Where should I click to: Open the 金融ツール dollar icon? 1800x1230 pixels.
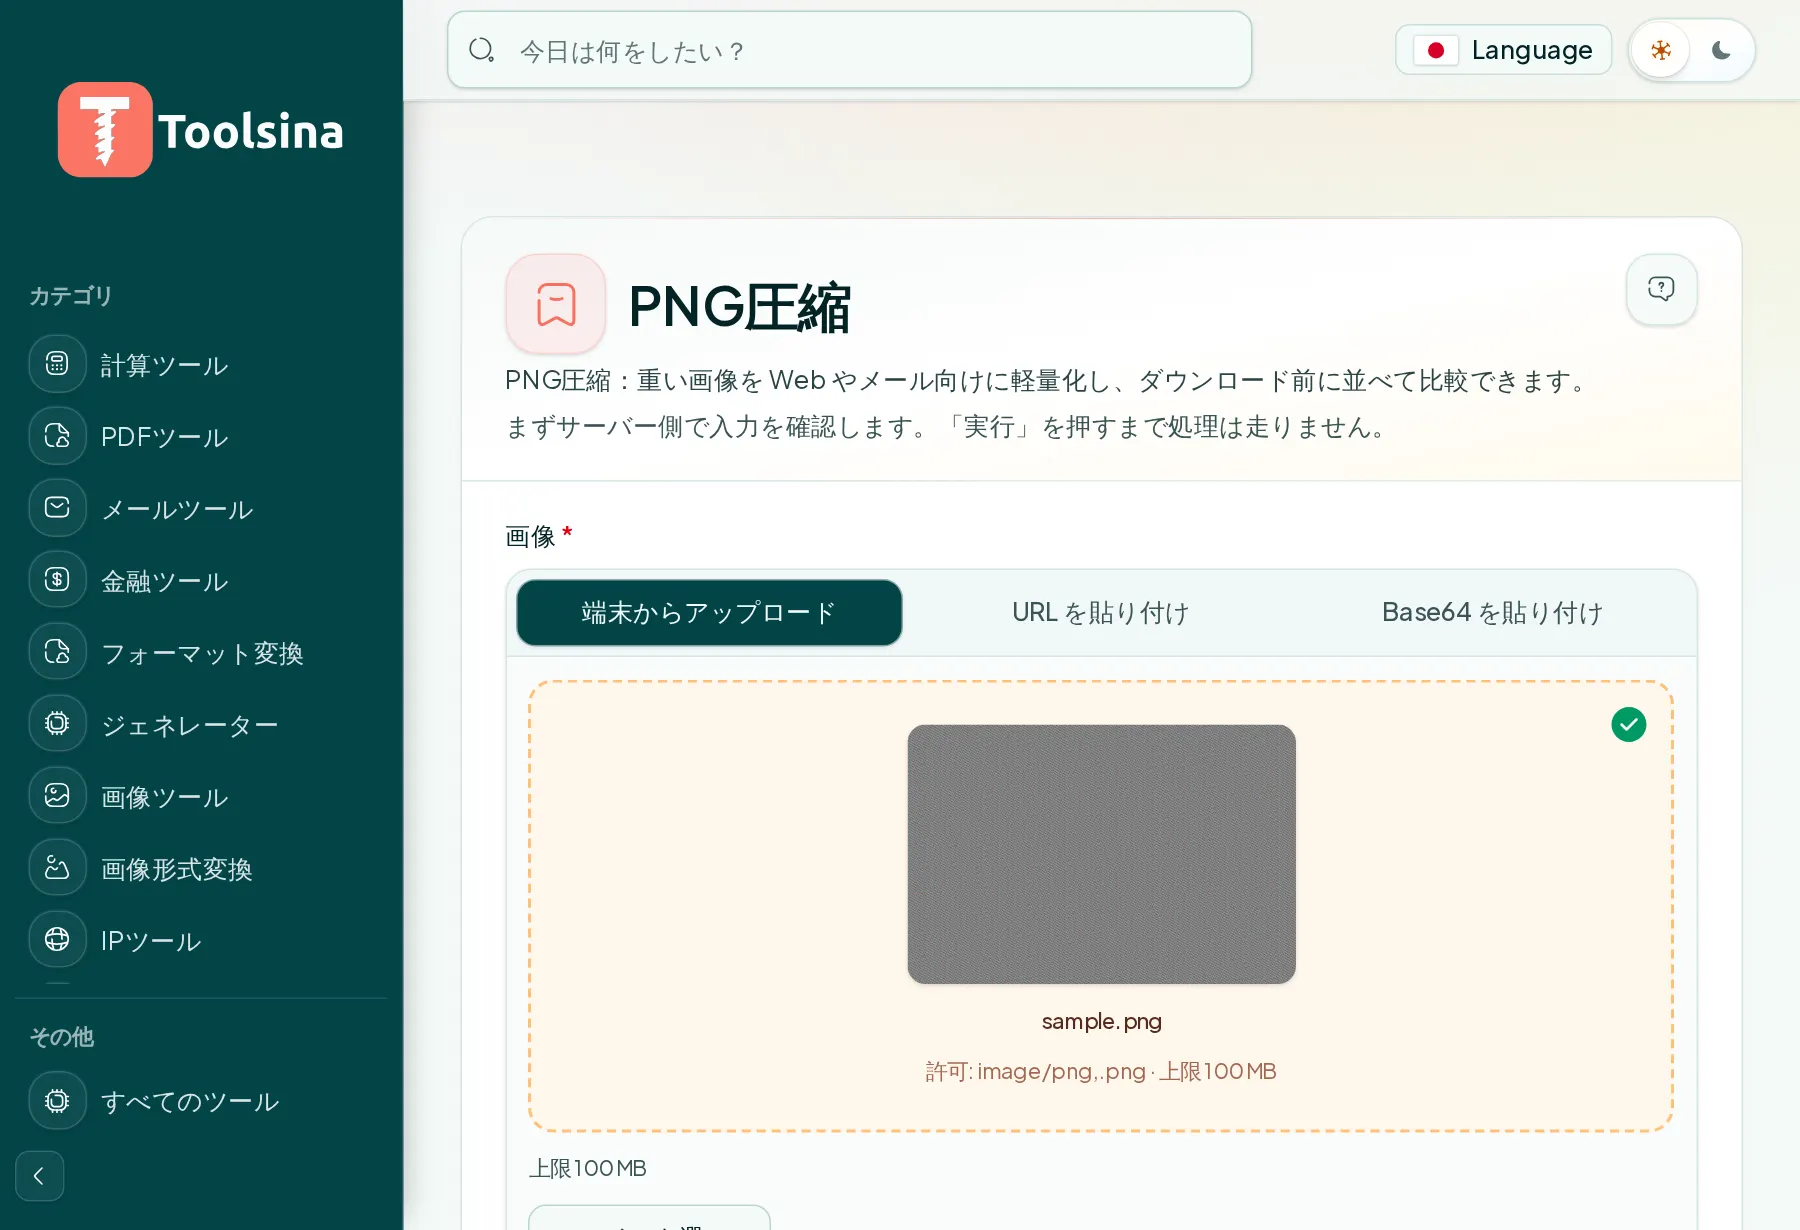coord(57,580)
